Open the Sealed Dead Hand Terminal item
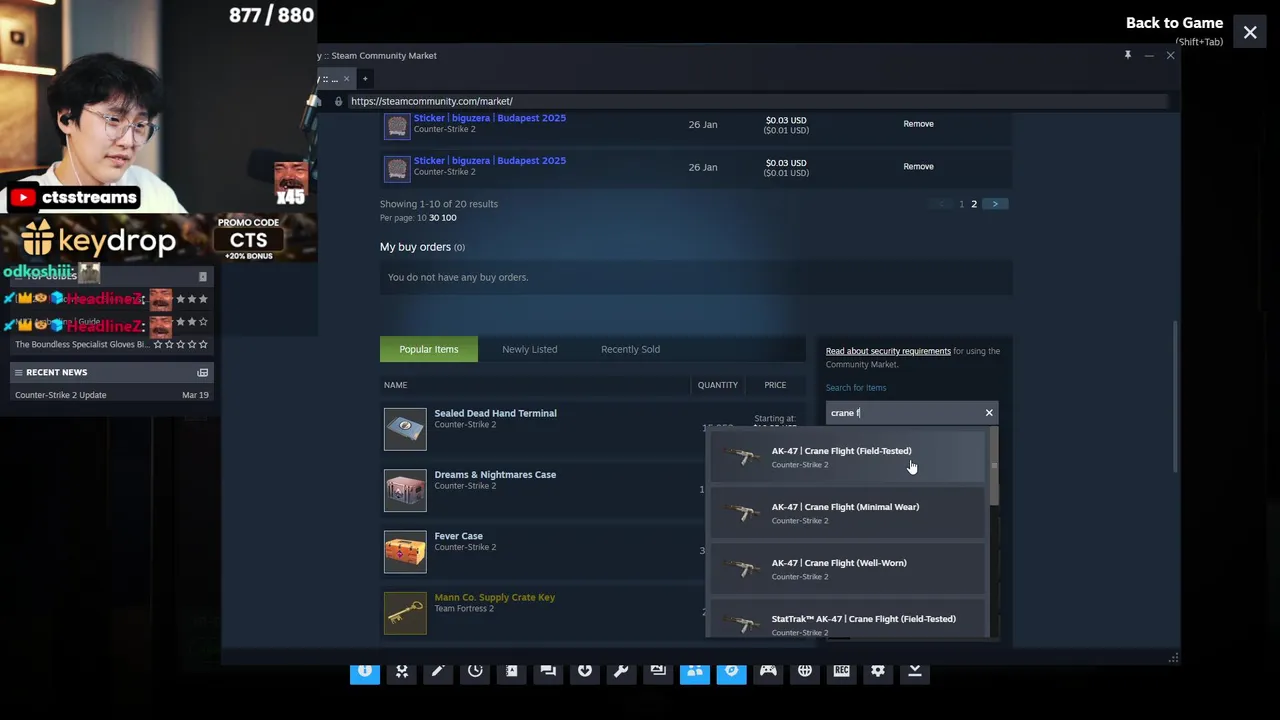 (495, 413)
